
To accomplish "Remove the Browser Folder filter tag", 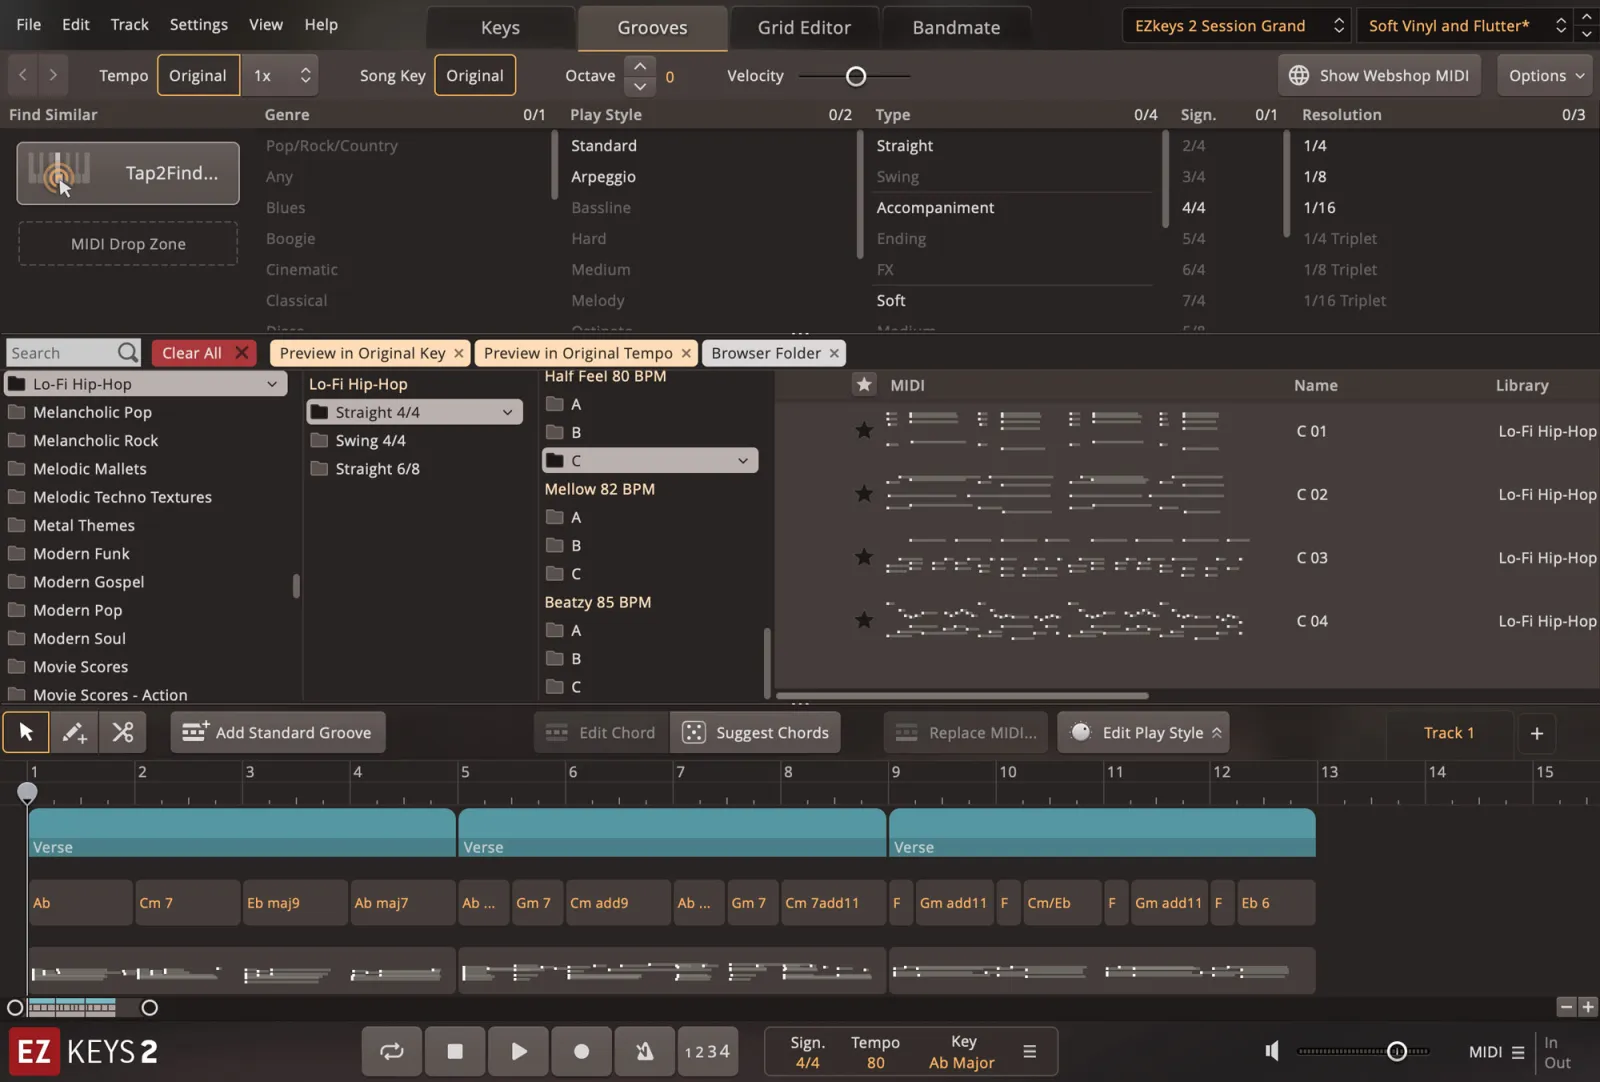I will pyautogui.click(x=834, y=353).
